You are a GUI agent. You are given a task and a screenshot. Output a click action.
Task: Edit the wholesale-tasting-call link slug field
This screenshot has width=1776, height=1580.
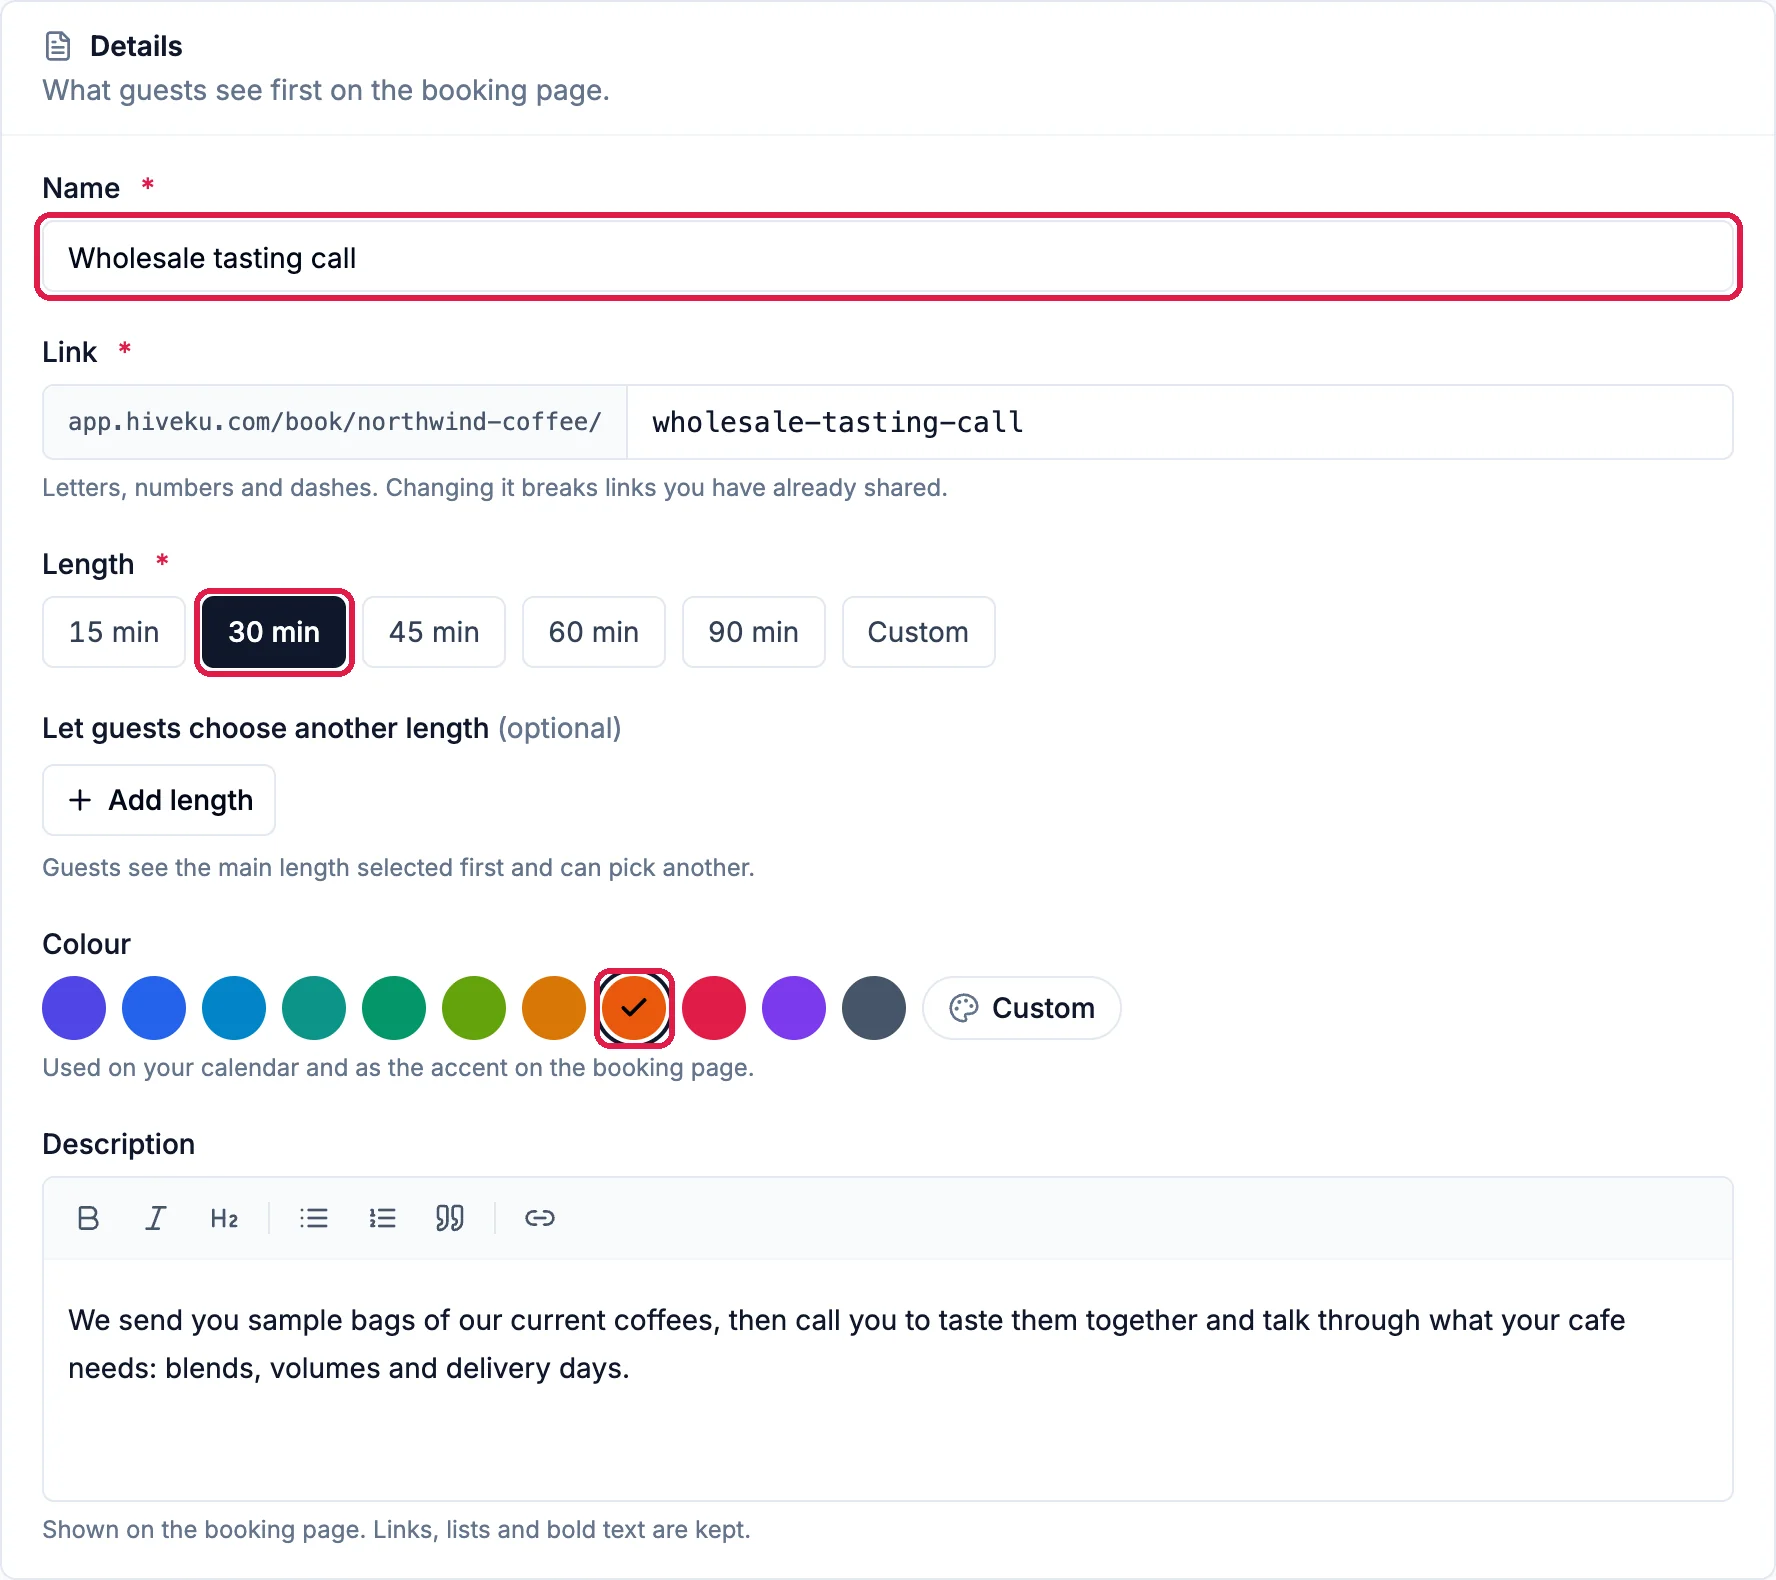(1180, 422)
